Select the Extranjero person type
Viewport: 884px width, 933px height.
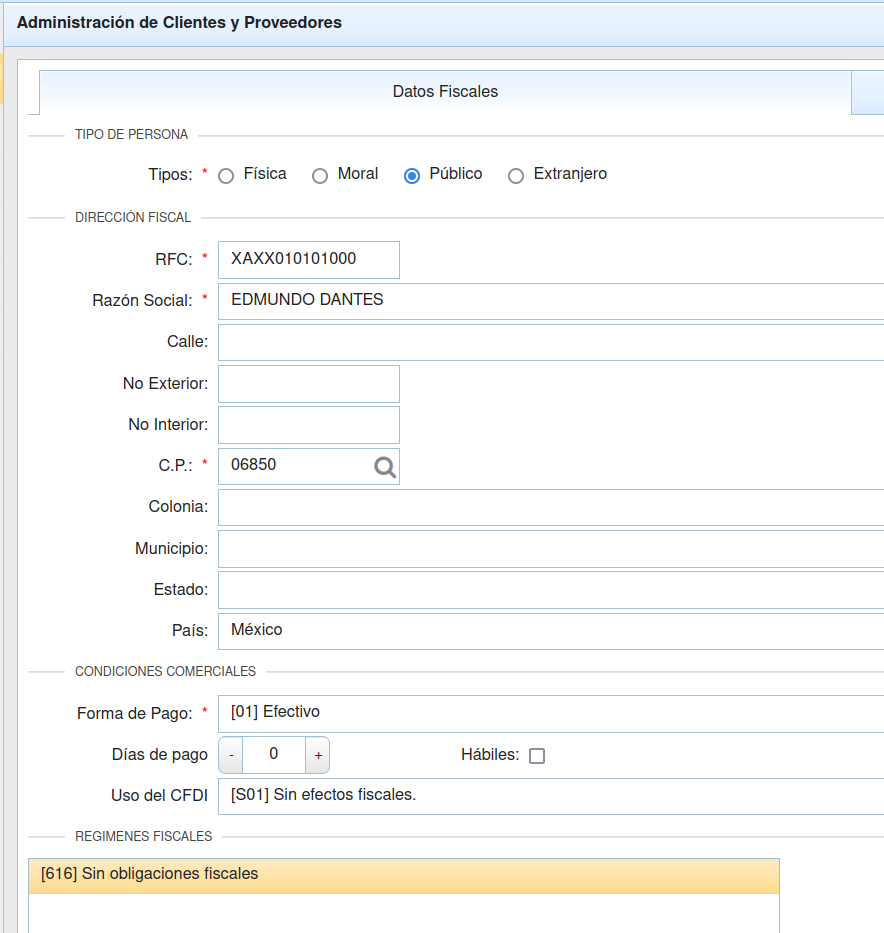coord(516,176)
